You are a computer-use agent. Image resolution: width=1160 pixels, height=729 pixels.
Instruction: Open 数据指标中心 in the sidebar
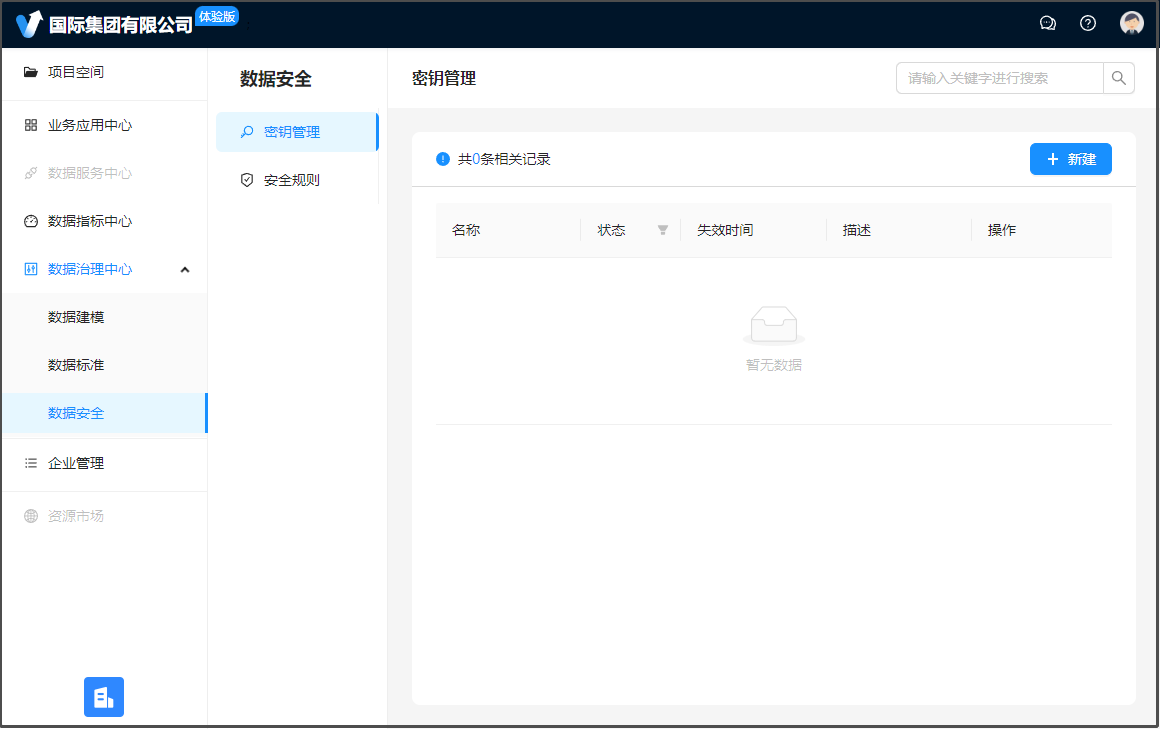pyautogui.click(x=90, y=221)
